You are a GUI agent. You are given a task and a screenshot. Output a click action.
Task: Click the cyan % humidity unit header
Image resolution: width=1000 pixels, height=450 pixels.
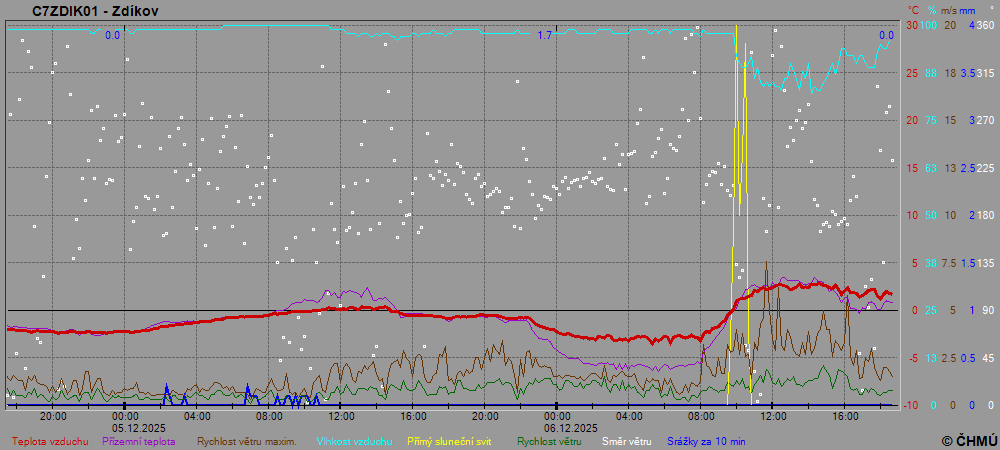pos(931,10)
